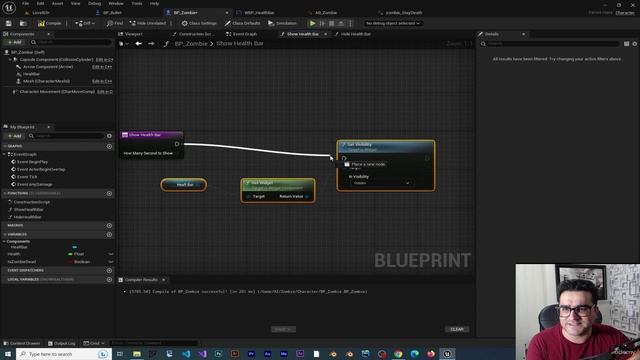Toggle IsZombieDead variable visibility eye
Screen dimensions: 640x360
click(111, 262)
